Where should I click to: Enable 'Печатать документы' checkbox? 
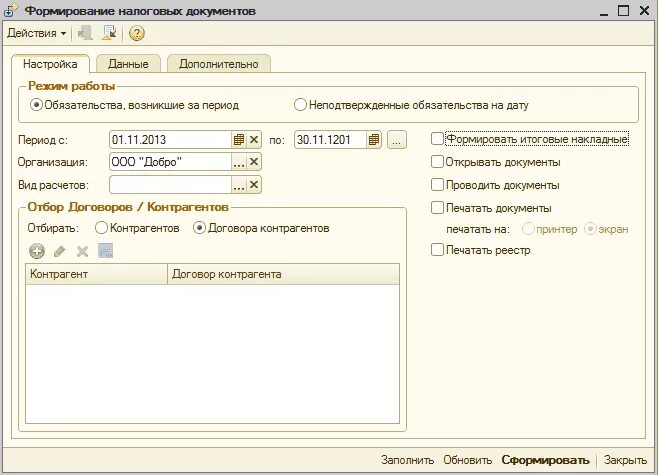tap(437, 208)
